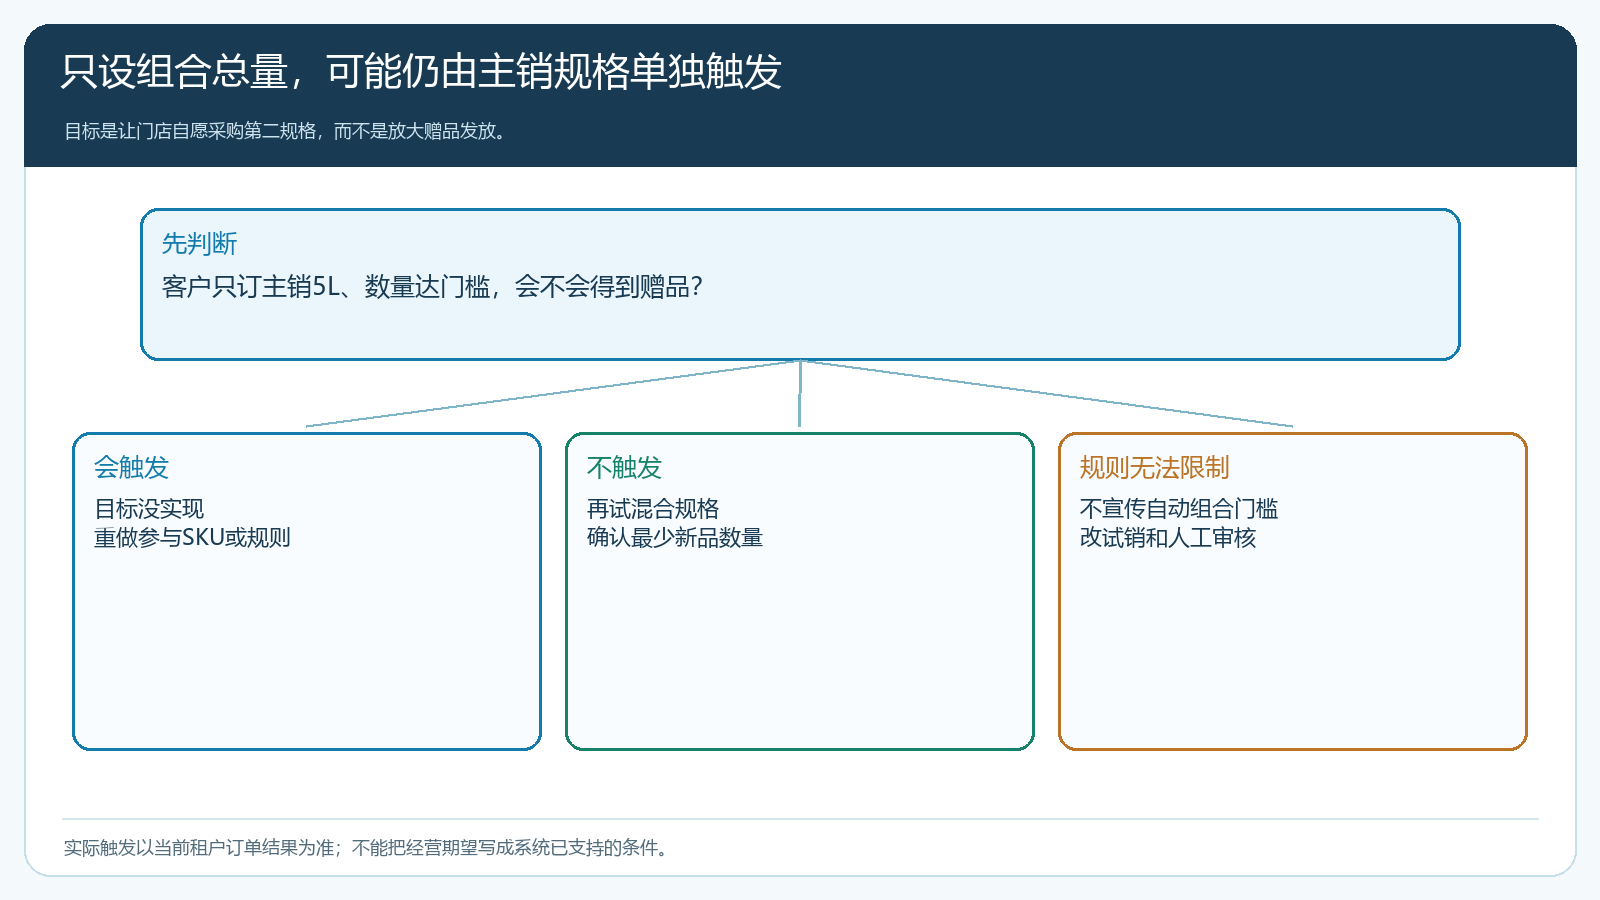Select the center vertical connector line
This screenshot has width=1600, height=900.
(x=800, y=393)
